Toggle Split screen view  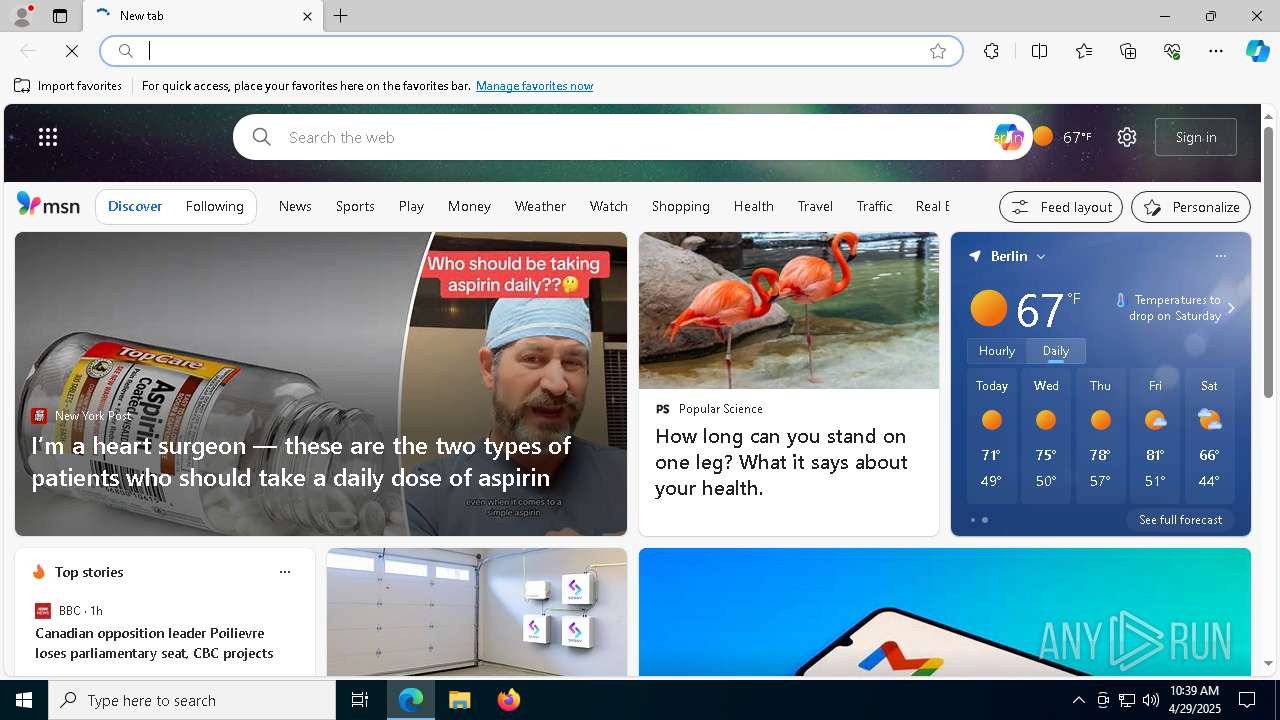[1039, 51]
